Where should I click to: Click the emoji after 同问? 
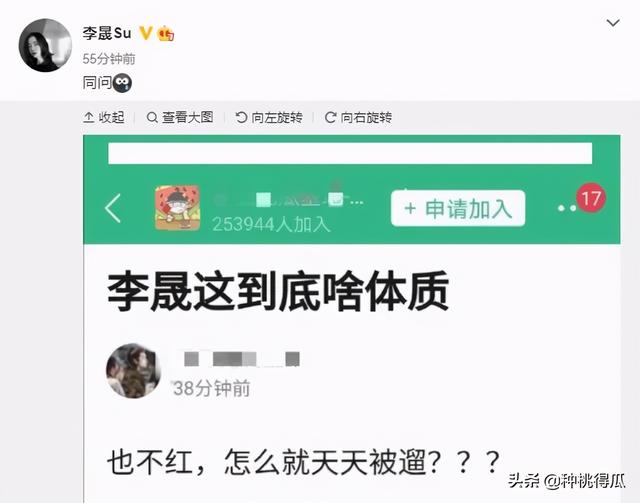click(122, 83)
